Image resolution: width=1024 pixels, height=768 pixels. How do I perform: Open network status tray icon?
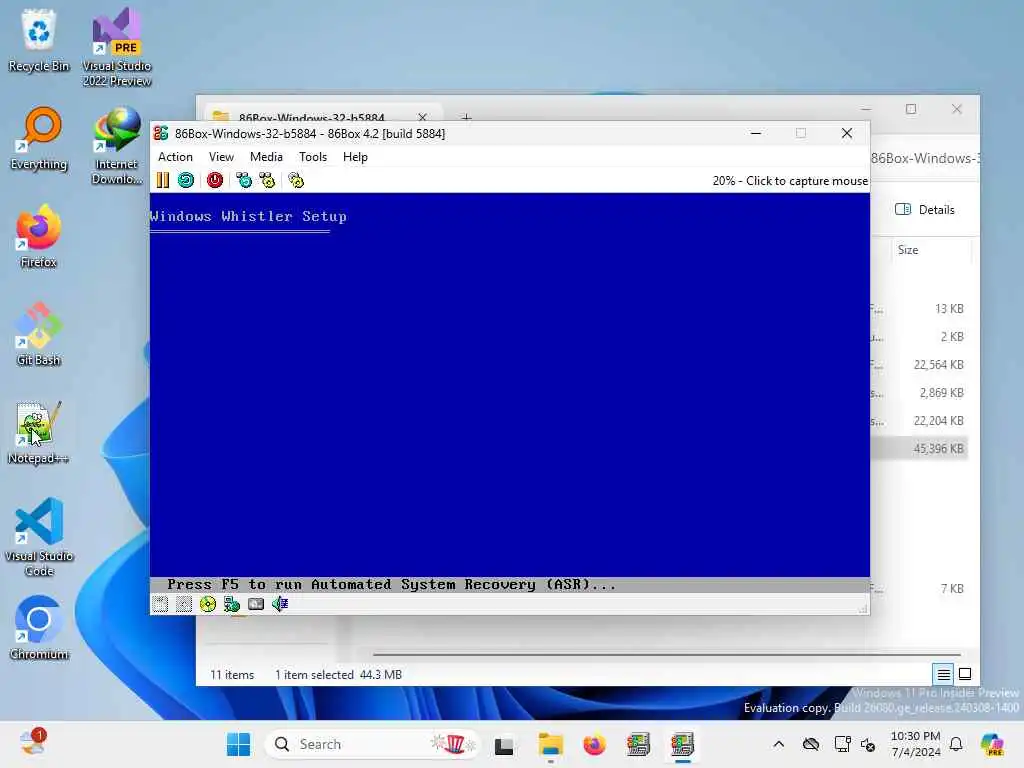click(x=842, y=744)
